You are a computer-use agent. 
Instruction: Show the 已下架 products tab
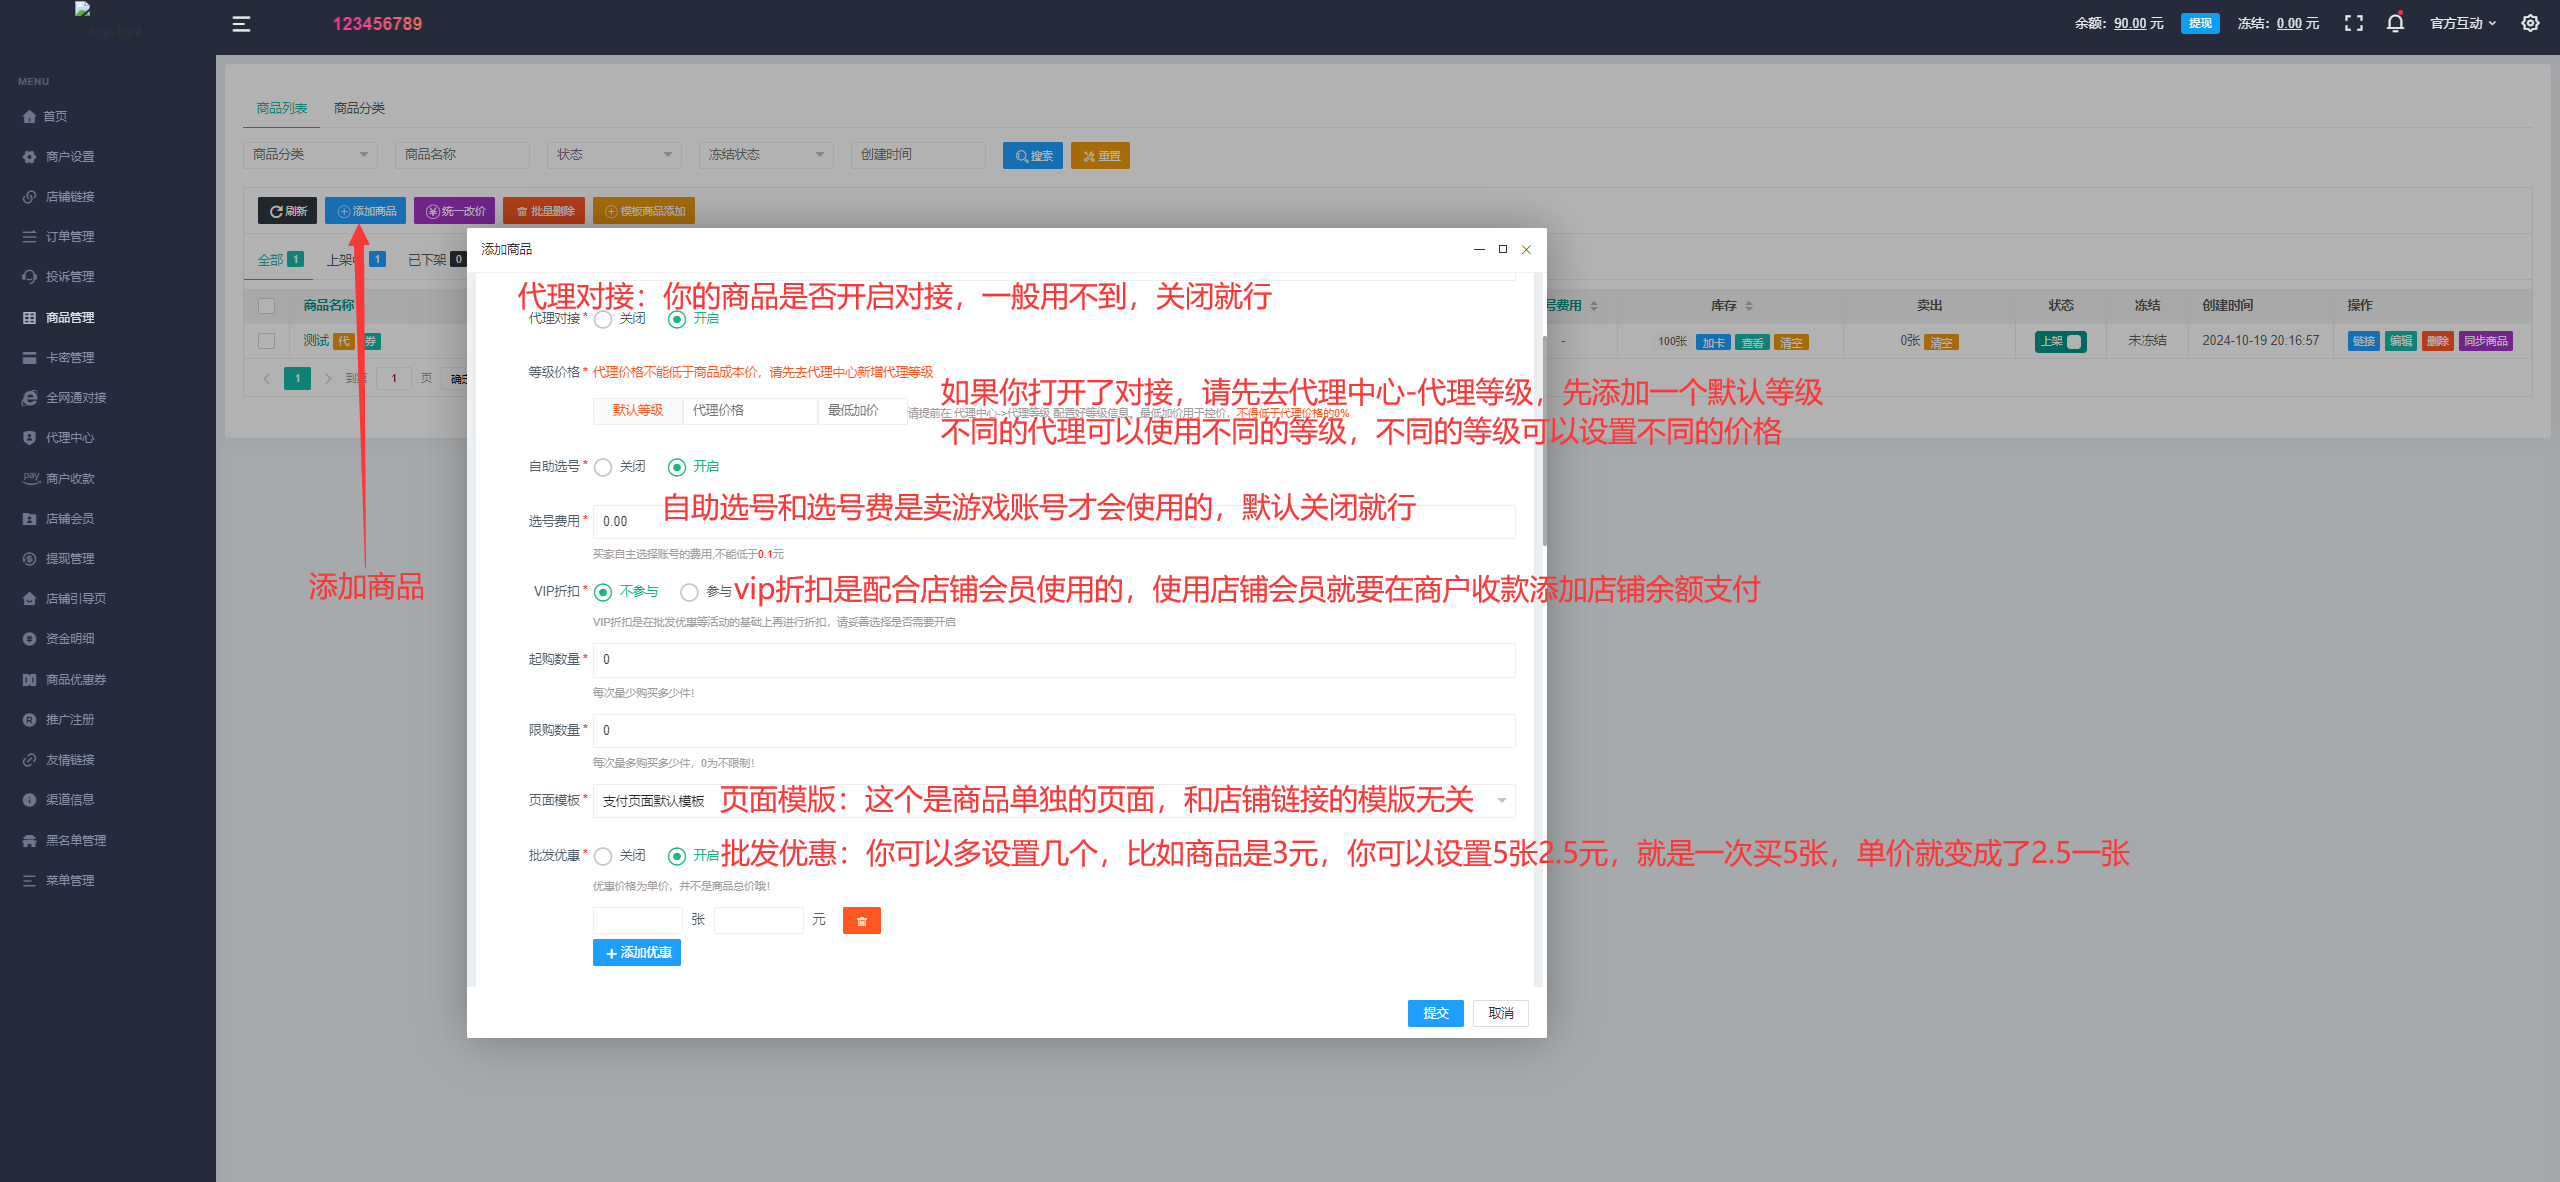[437, 260]
